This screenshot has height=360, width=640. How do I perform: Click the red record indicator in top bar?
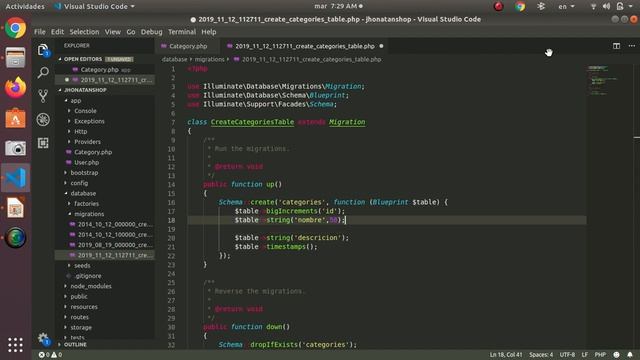point(498,6)
